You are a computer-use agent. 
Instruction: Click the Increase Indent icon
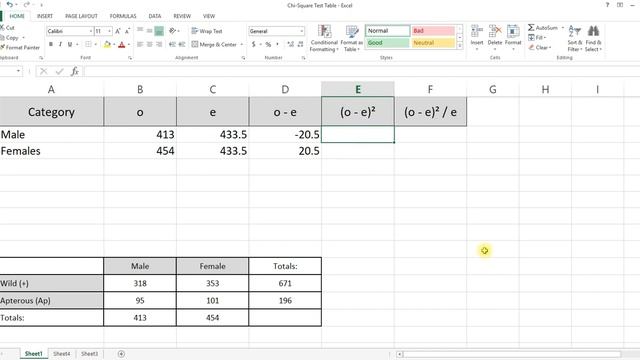[x=182, y=44]
